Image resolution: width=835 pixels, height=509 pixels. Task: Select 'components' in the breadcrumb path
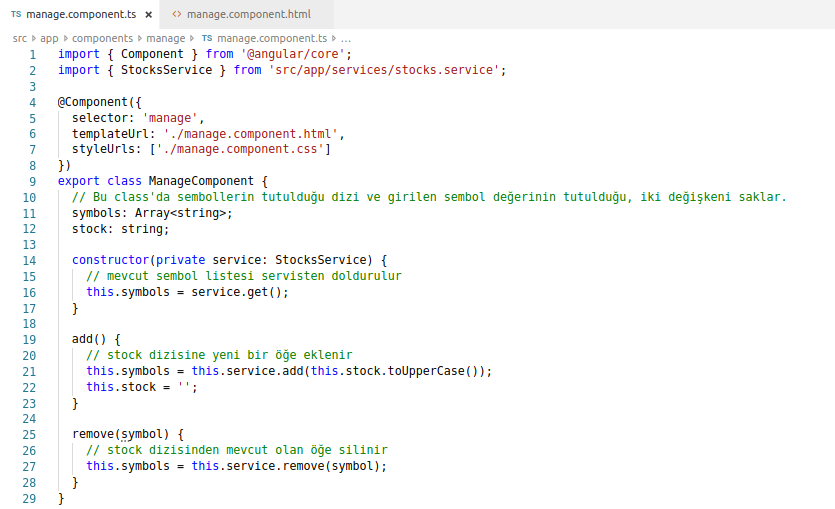[x=102, y=38]
